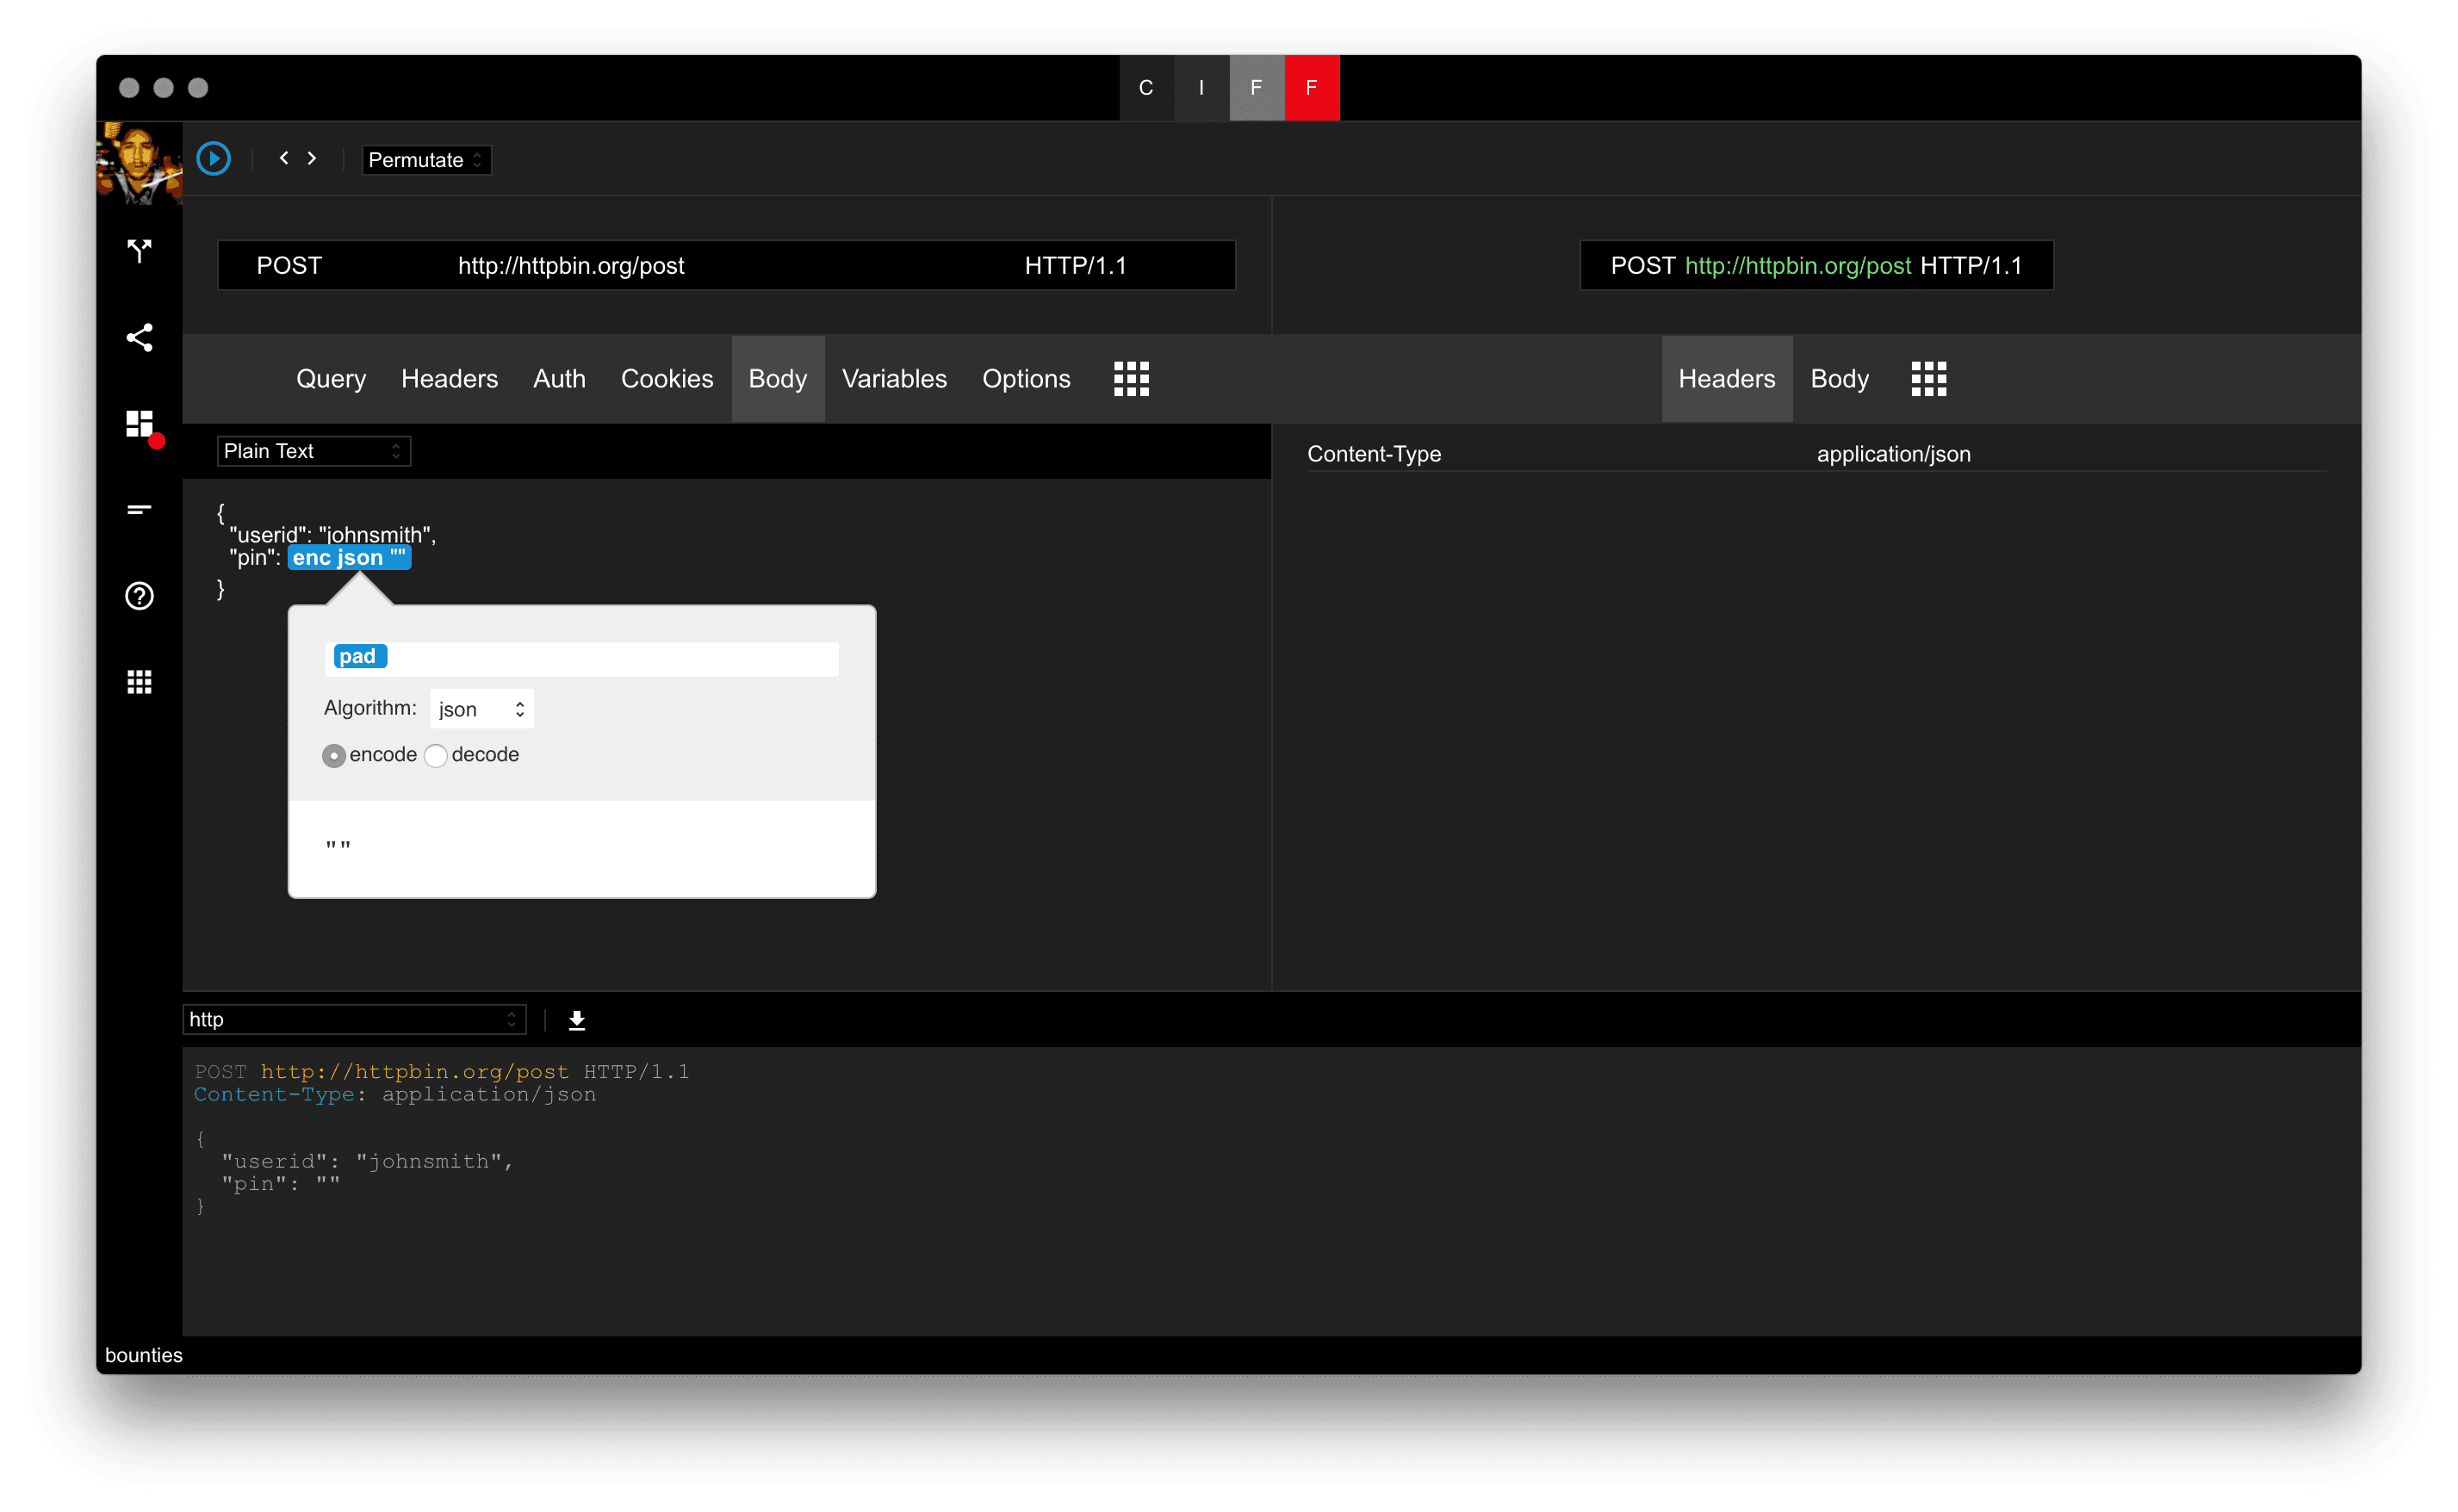Viewport: 2458px width, 1512px height.
Task: Open the http output format dropdown
Action: point(354,1019)
